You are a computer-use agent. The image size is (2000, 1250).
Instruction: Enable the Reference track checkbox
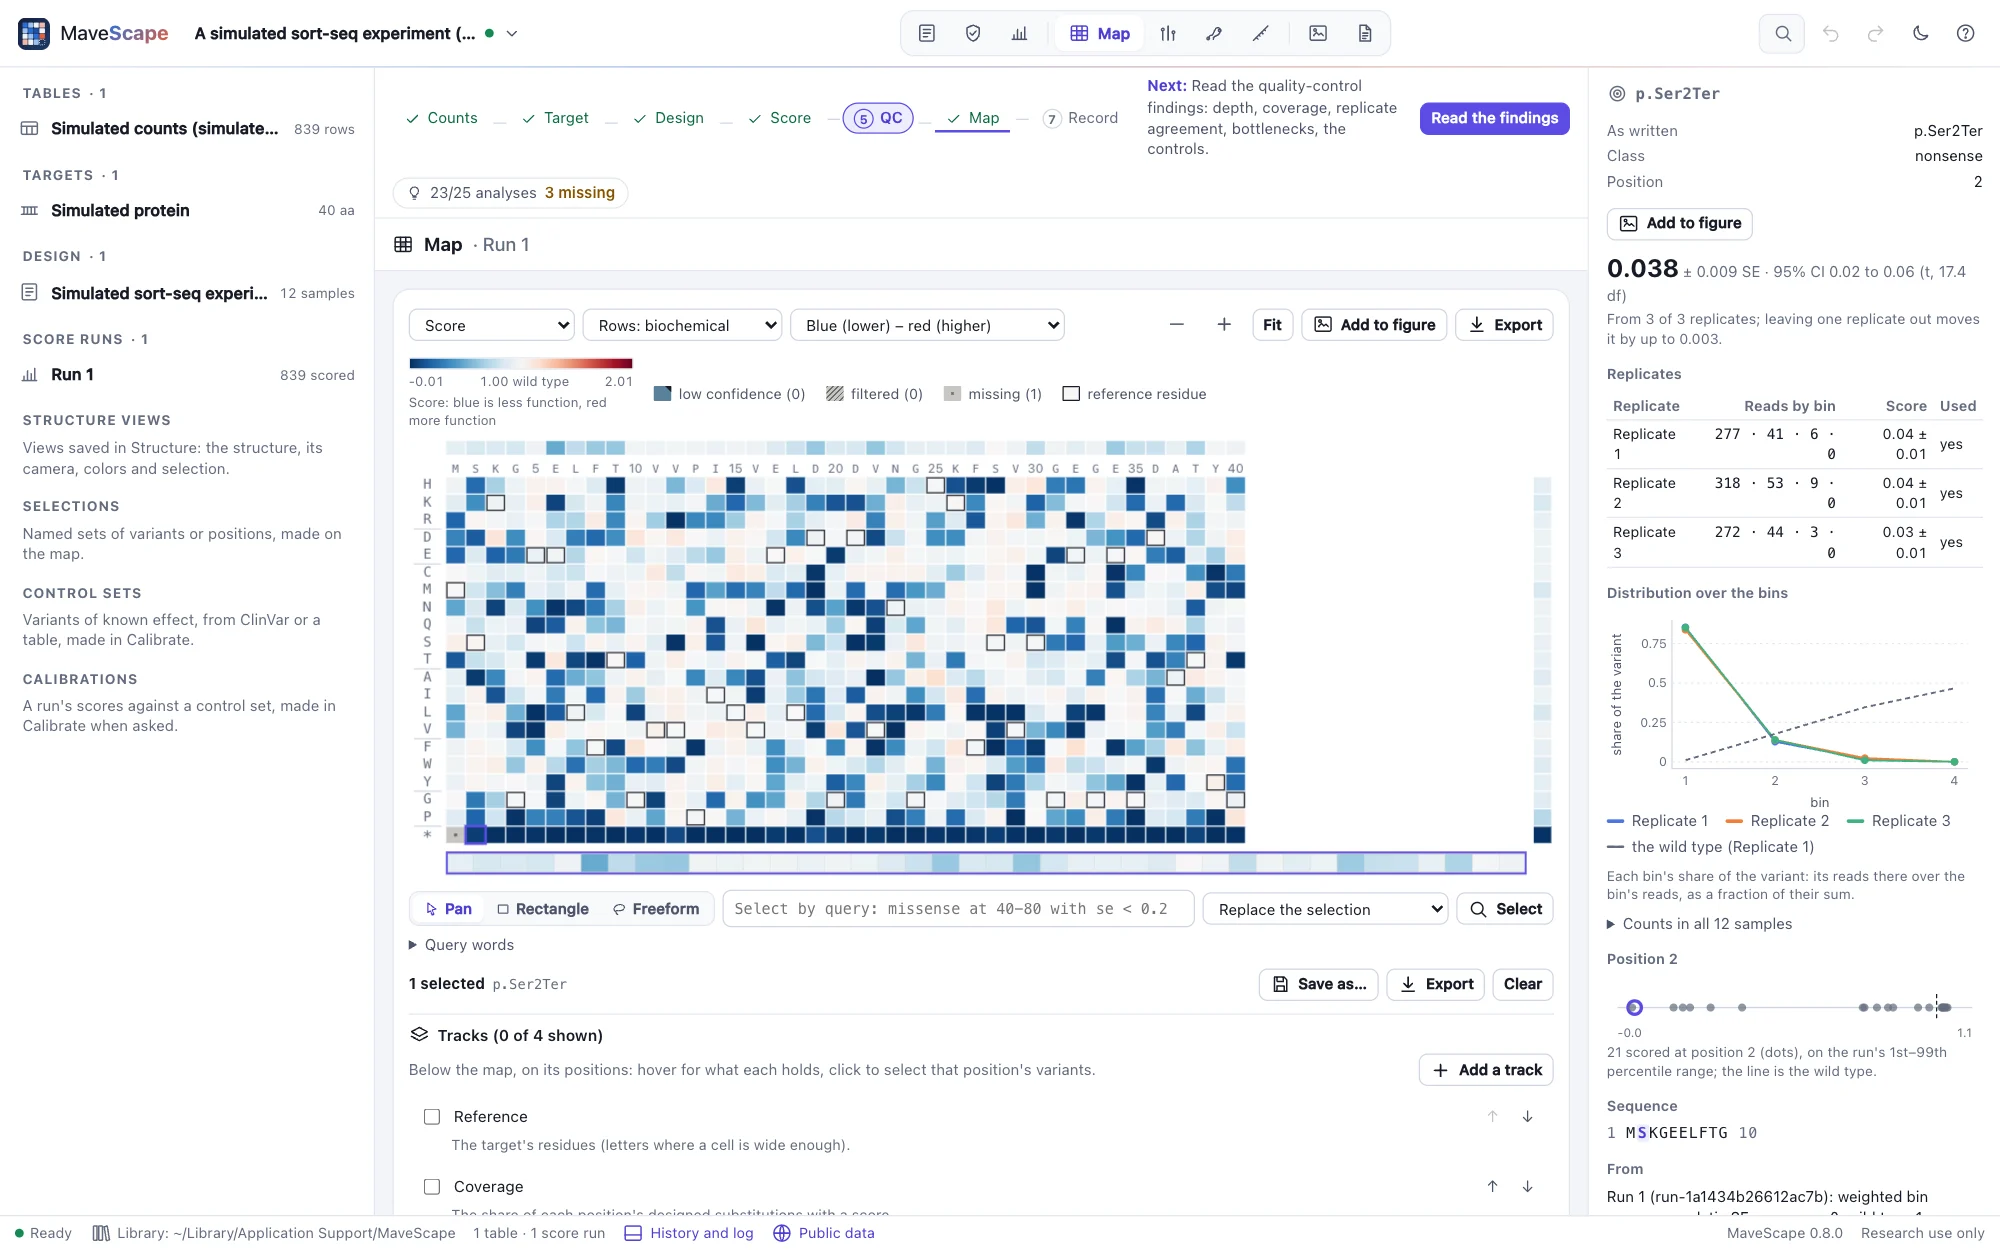[432, 1116]
